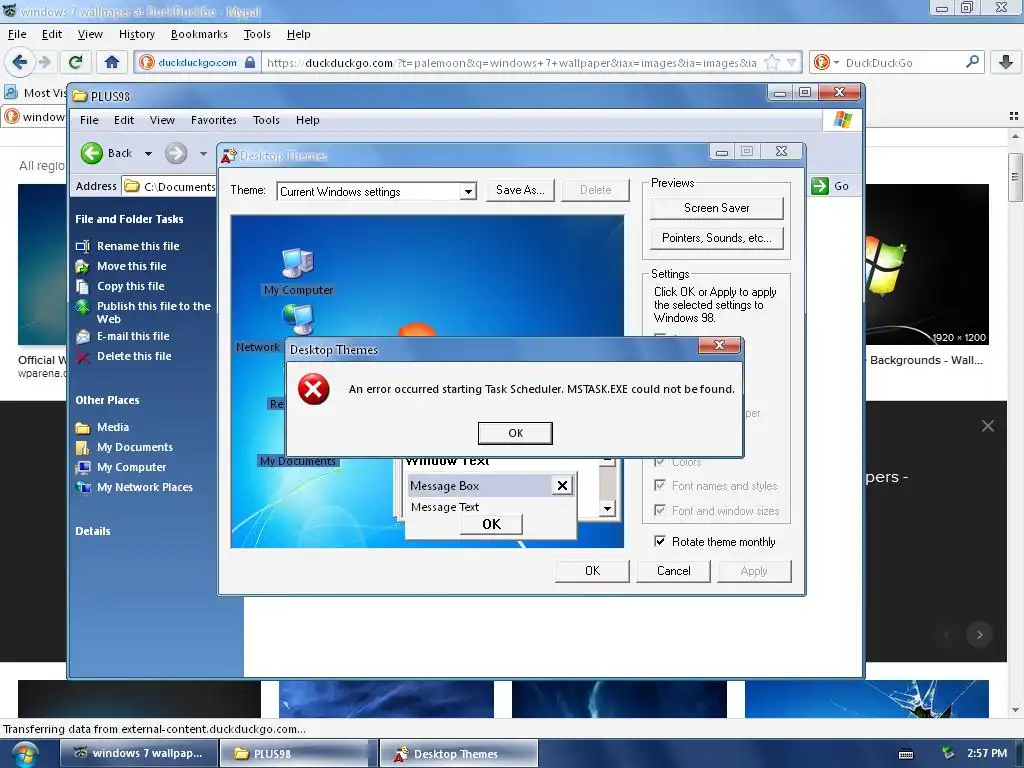Click OK at bottom of Desktop Themes window

[x=592, y=571]
